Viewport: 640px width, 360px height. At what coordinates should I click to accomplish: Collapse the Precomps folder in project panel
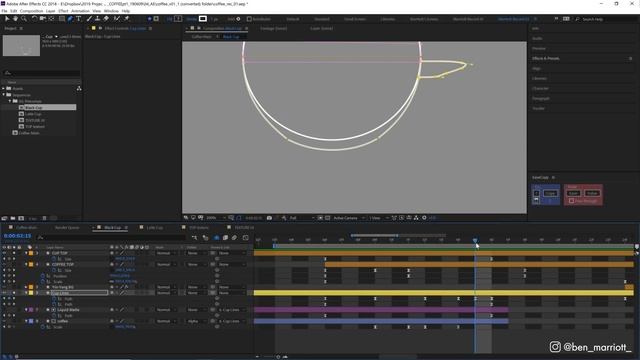point(10,101)
